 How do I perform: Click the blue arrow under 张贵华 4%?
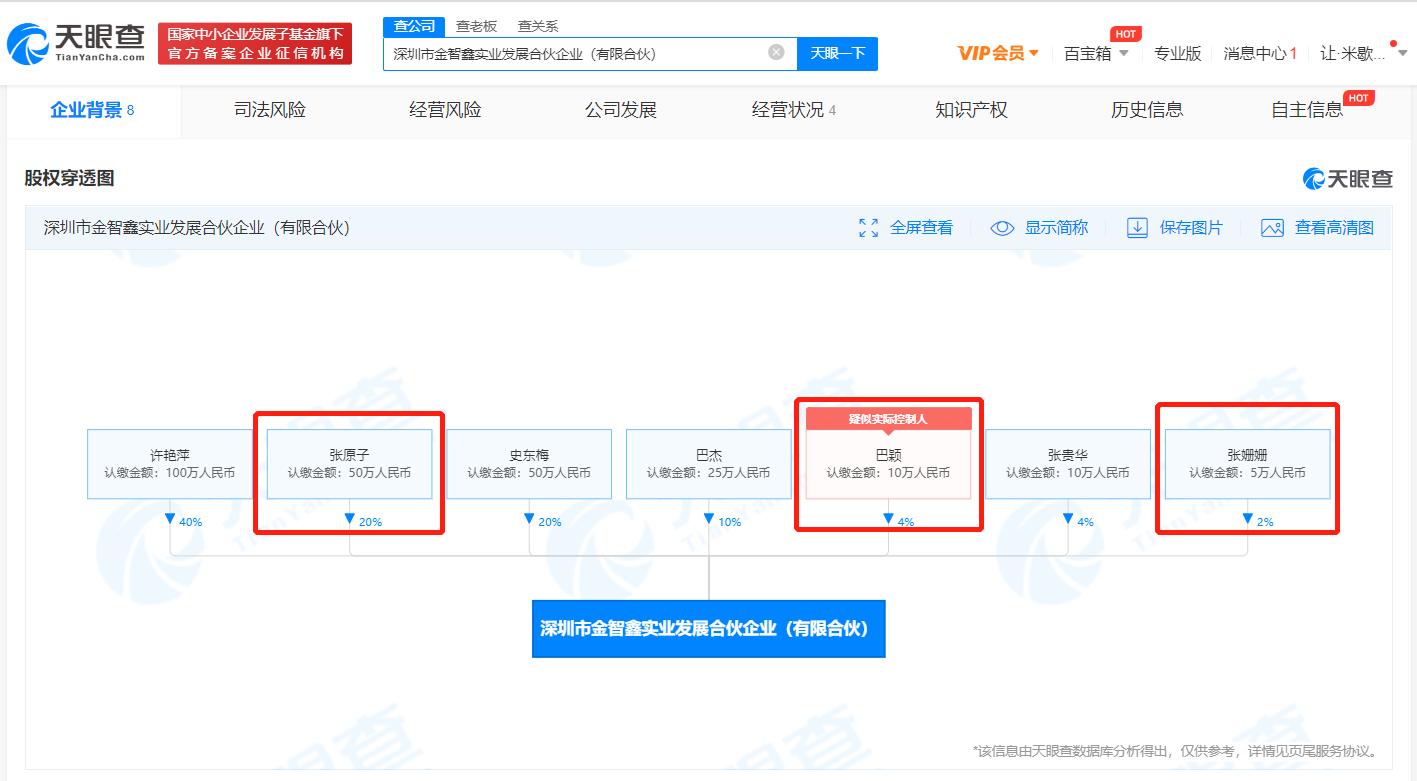pos(1068,519)
